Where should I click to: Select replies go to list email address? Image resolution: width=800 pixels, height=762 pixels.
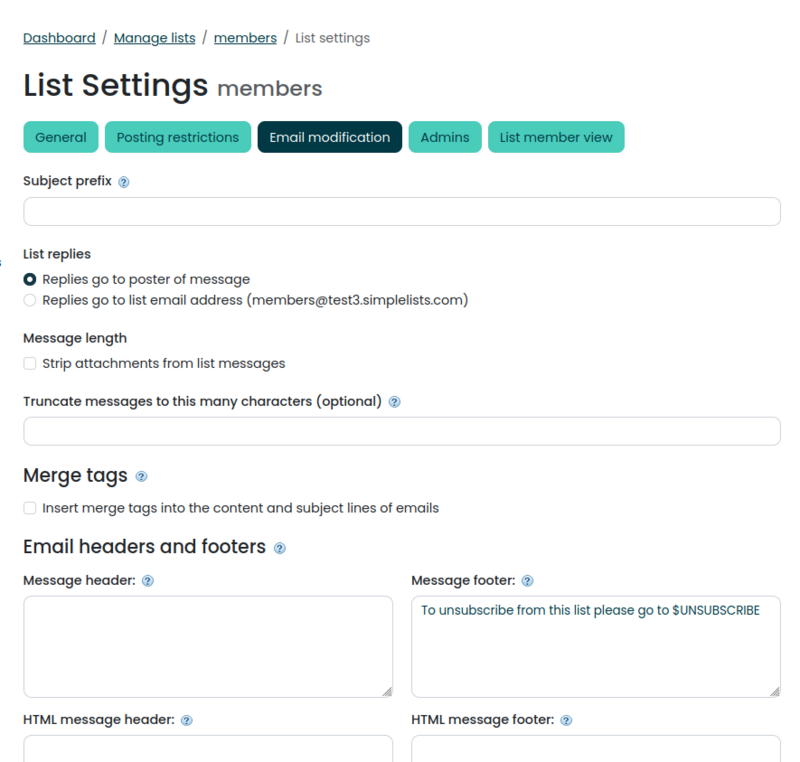pyautogui.click(x=29, y=300)
